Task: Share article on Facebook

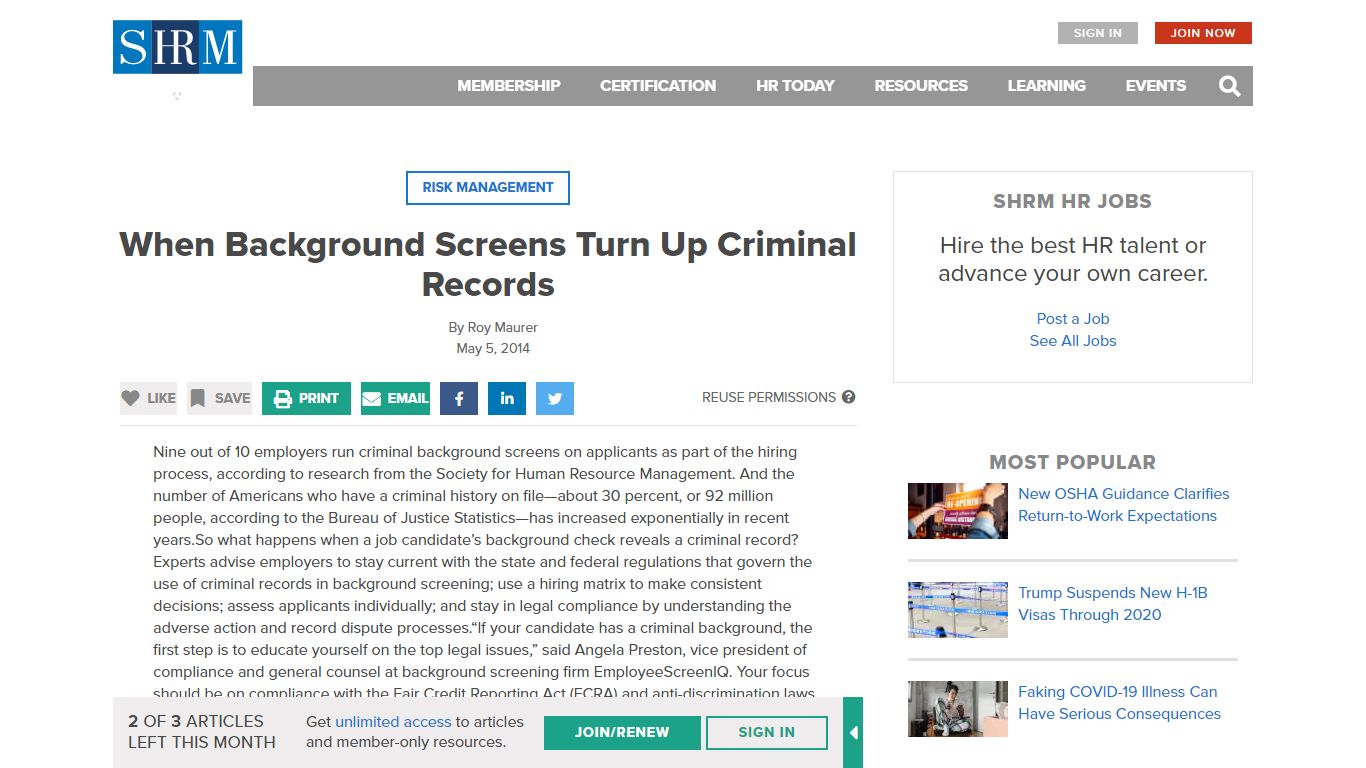Action: (459, 398)
